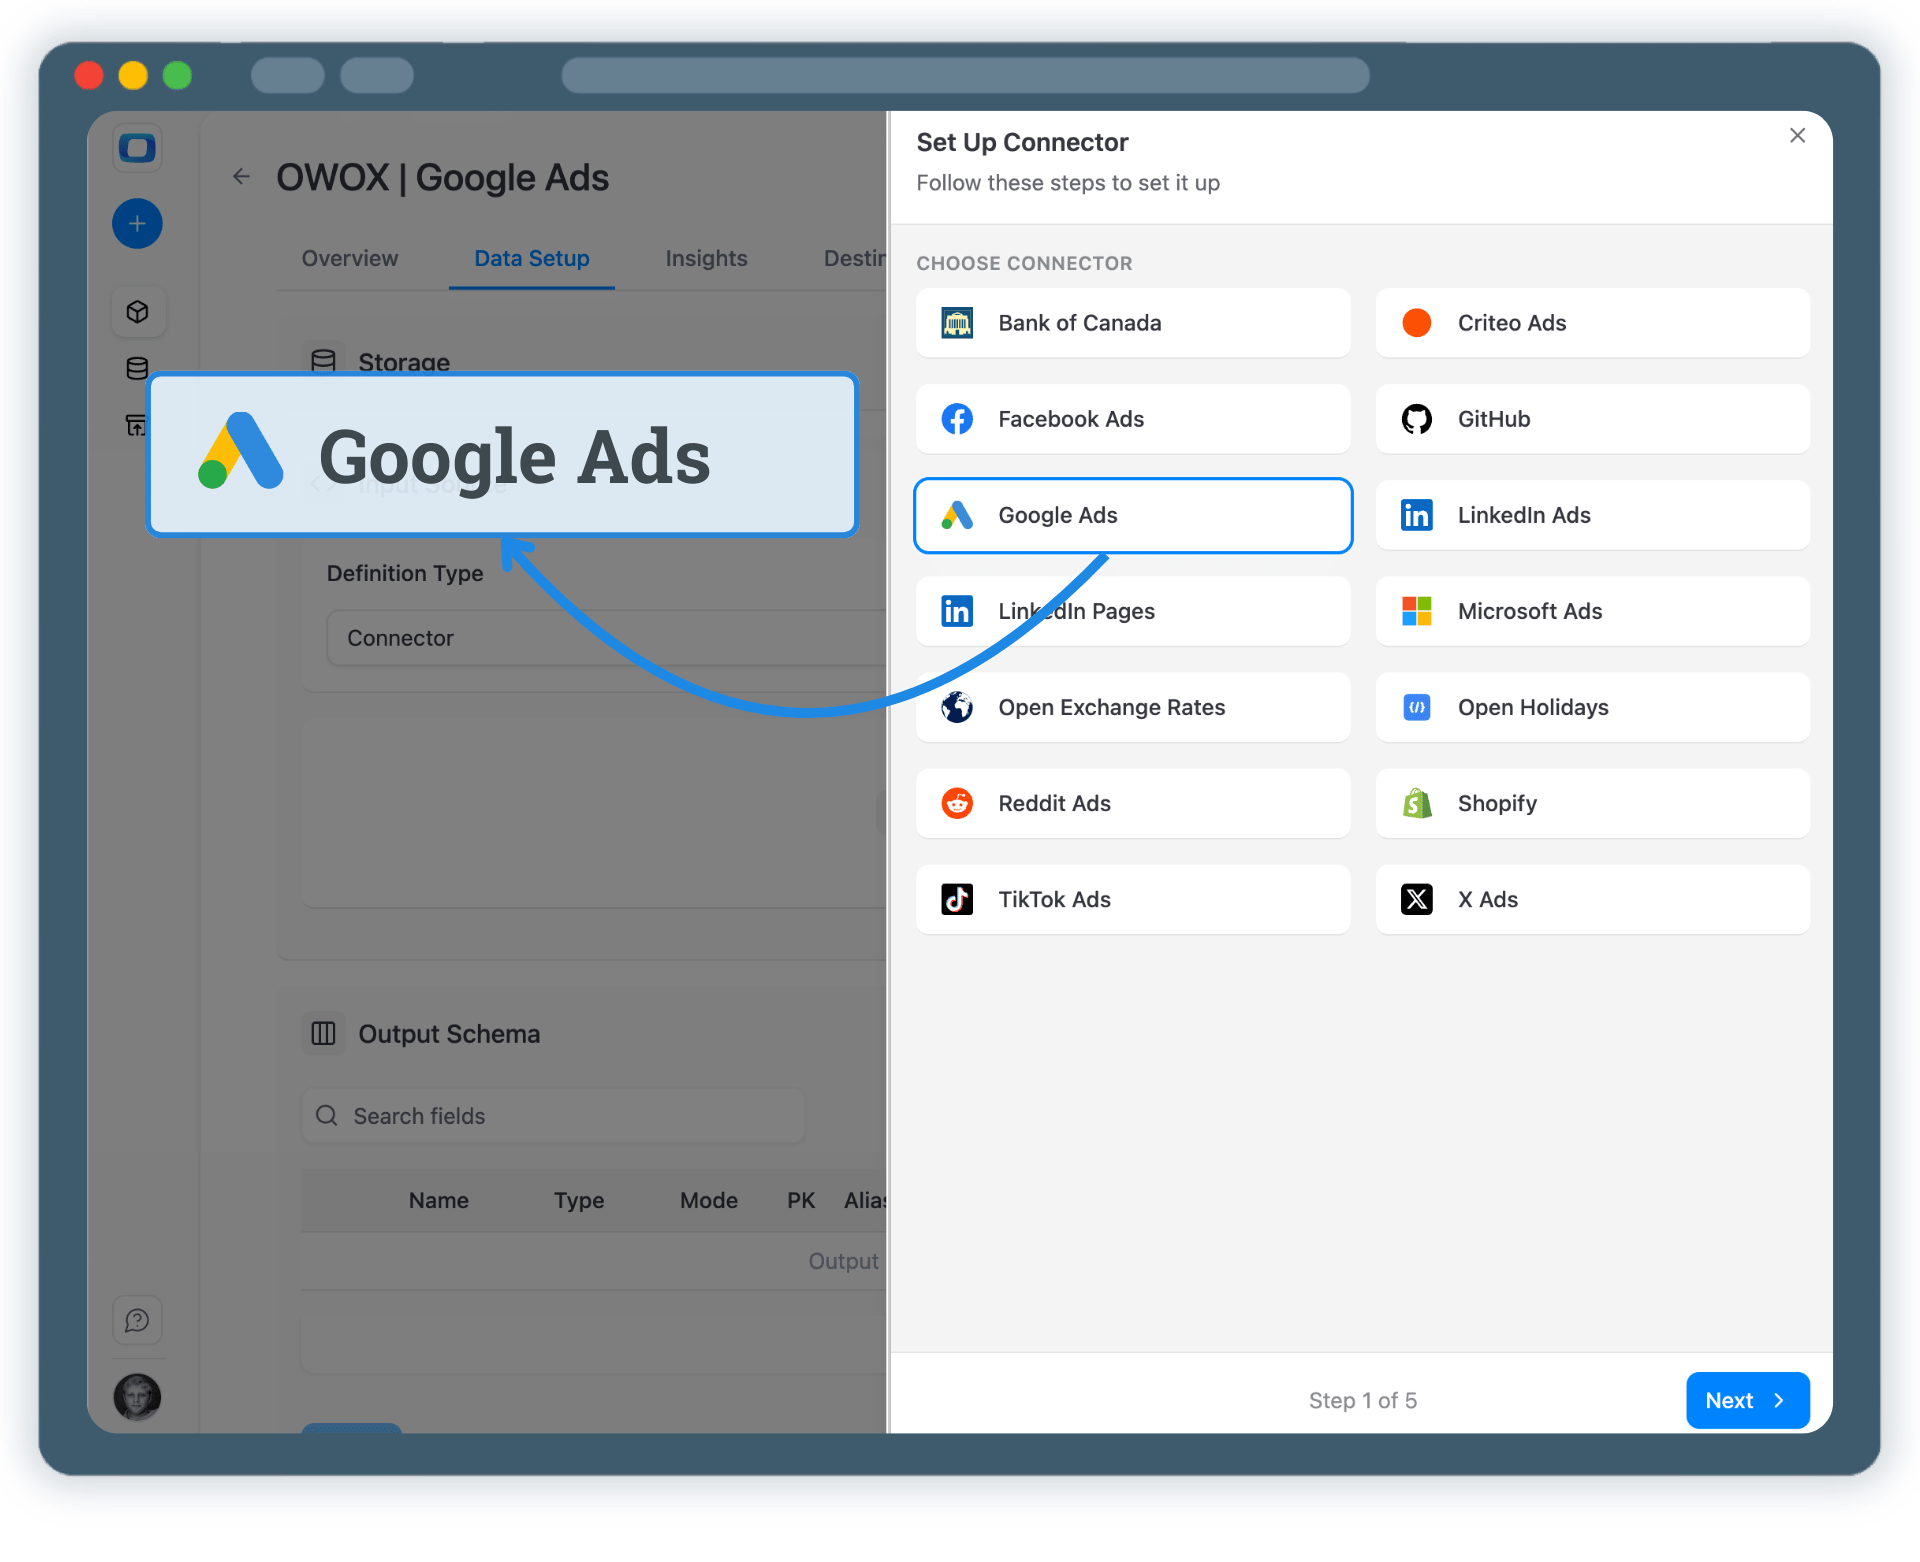1920x1562 pixels.
Task: Select the Google Ads connector
Action: coord(1133,515)
